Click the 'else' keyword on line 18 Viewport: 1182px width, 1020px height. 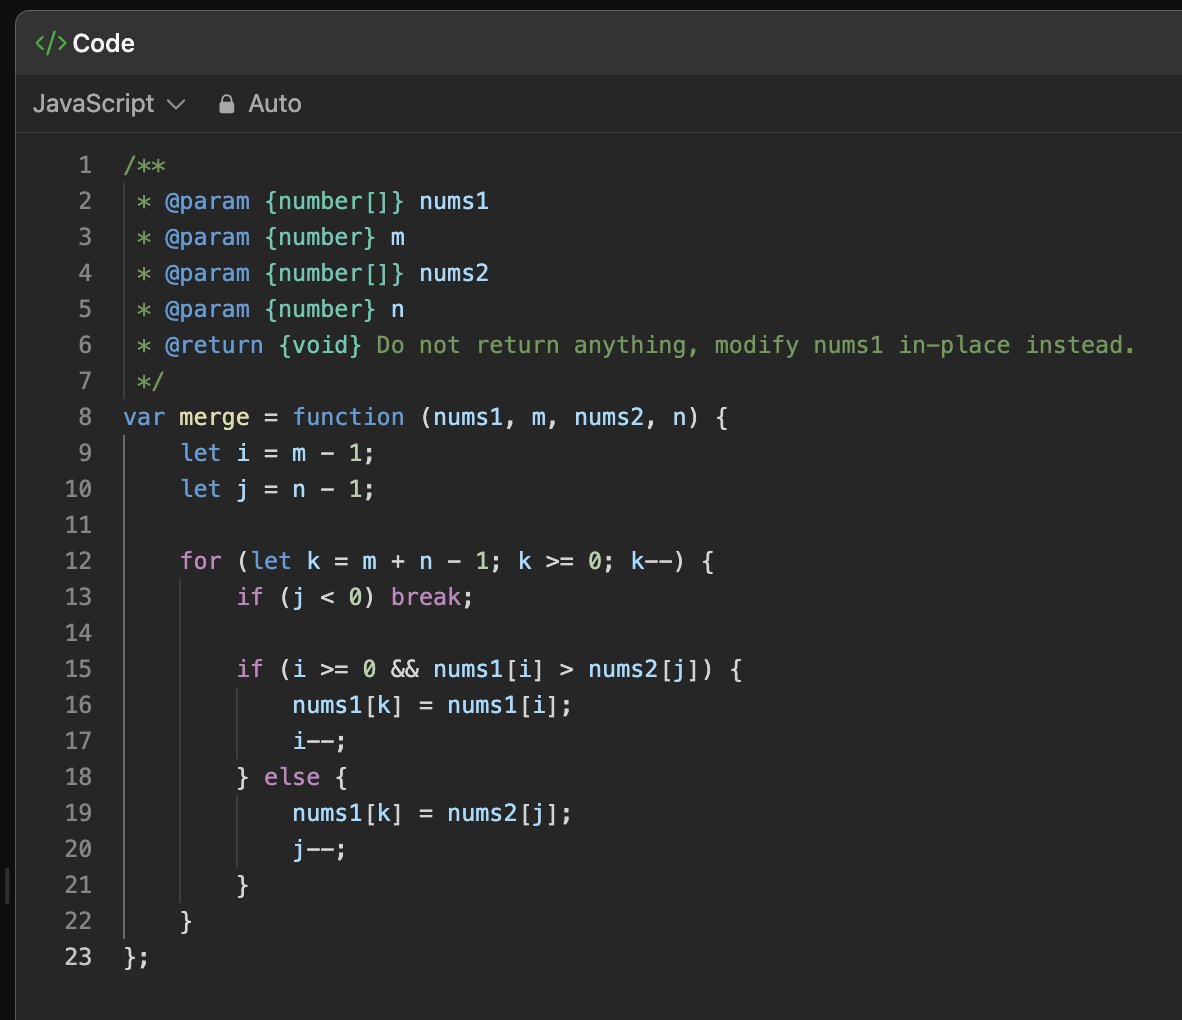[292, 777]
